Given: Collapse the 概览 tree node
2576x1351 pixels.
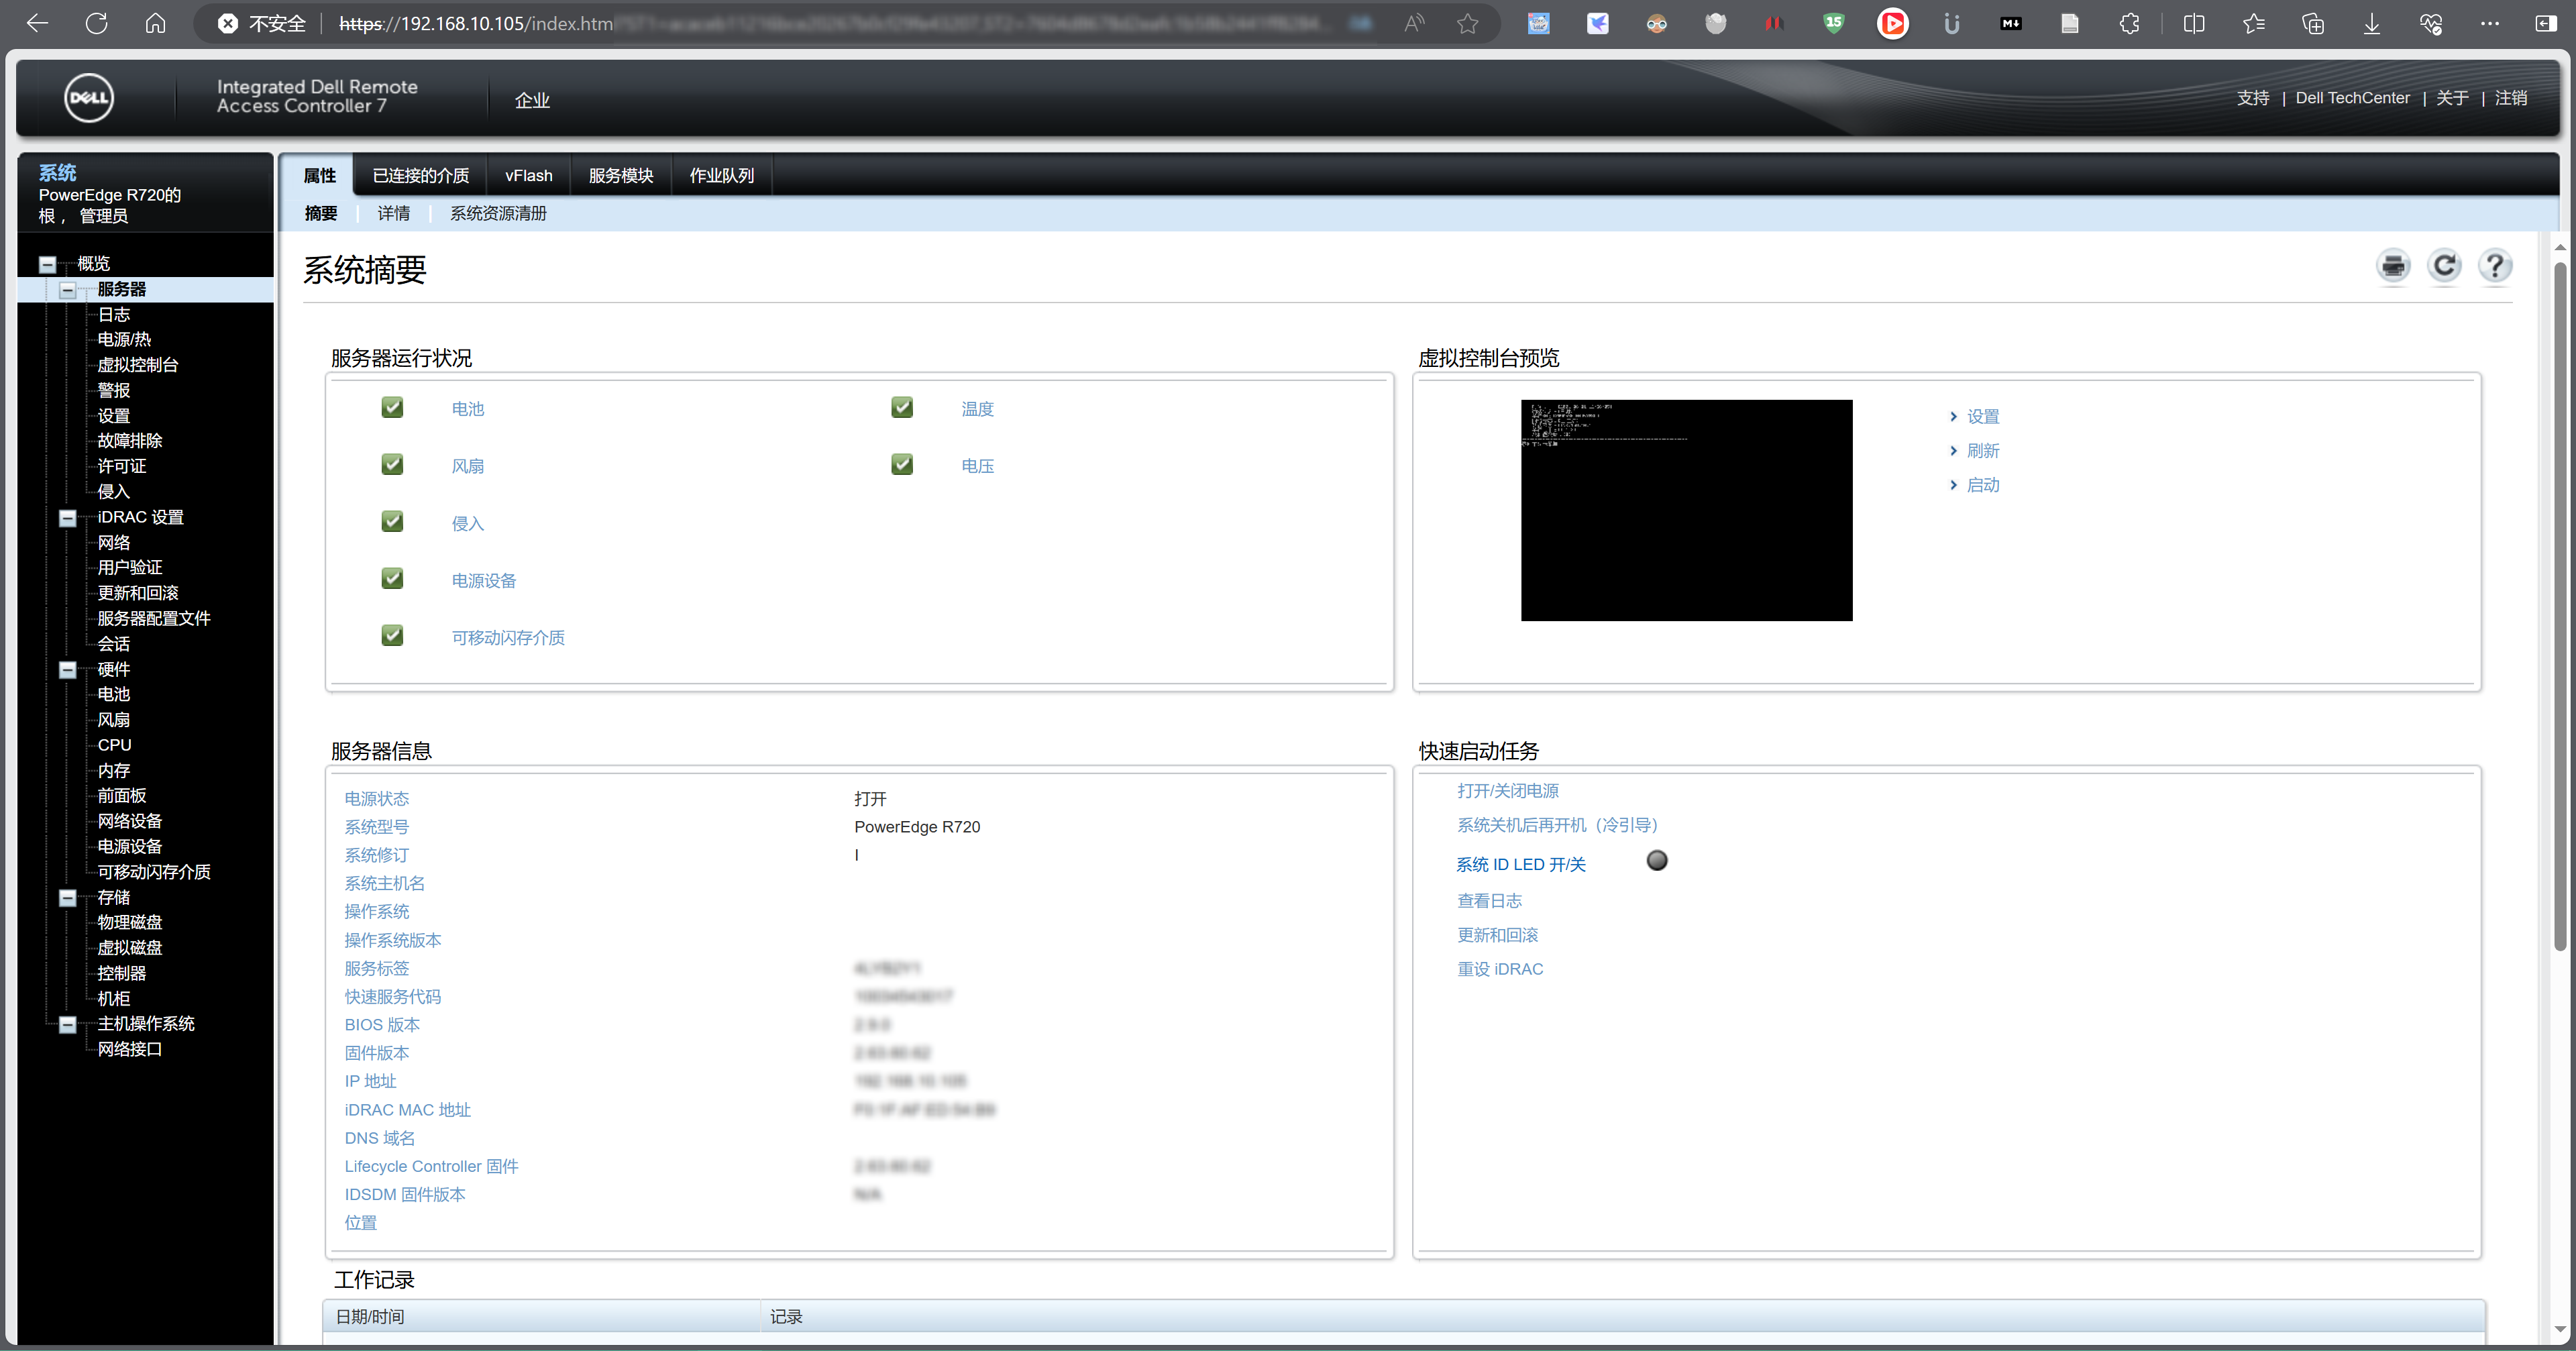Looking at the screenshot, I should [x=47, y=264].
